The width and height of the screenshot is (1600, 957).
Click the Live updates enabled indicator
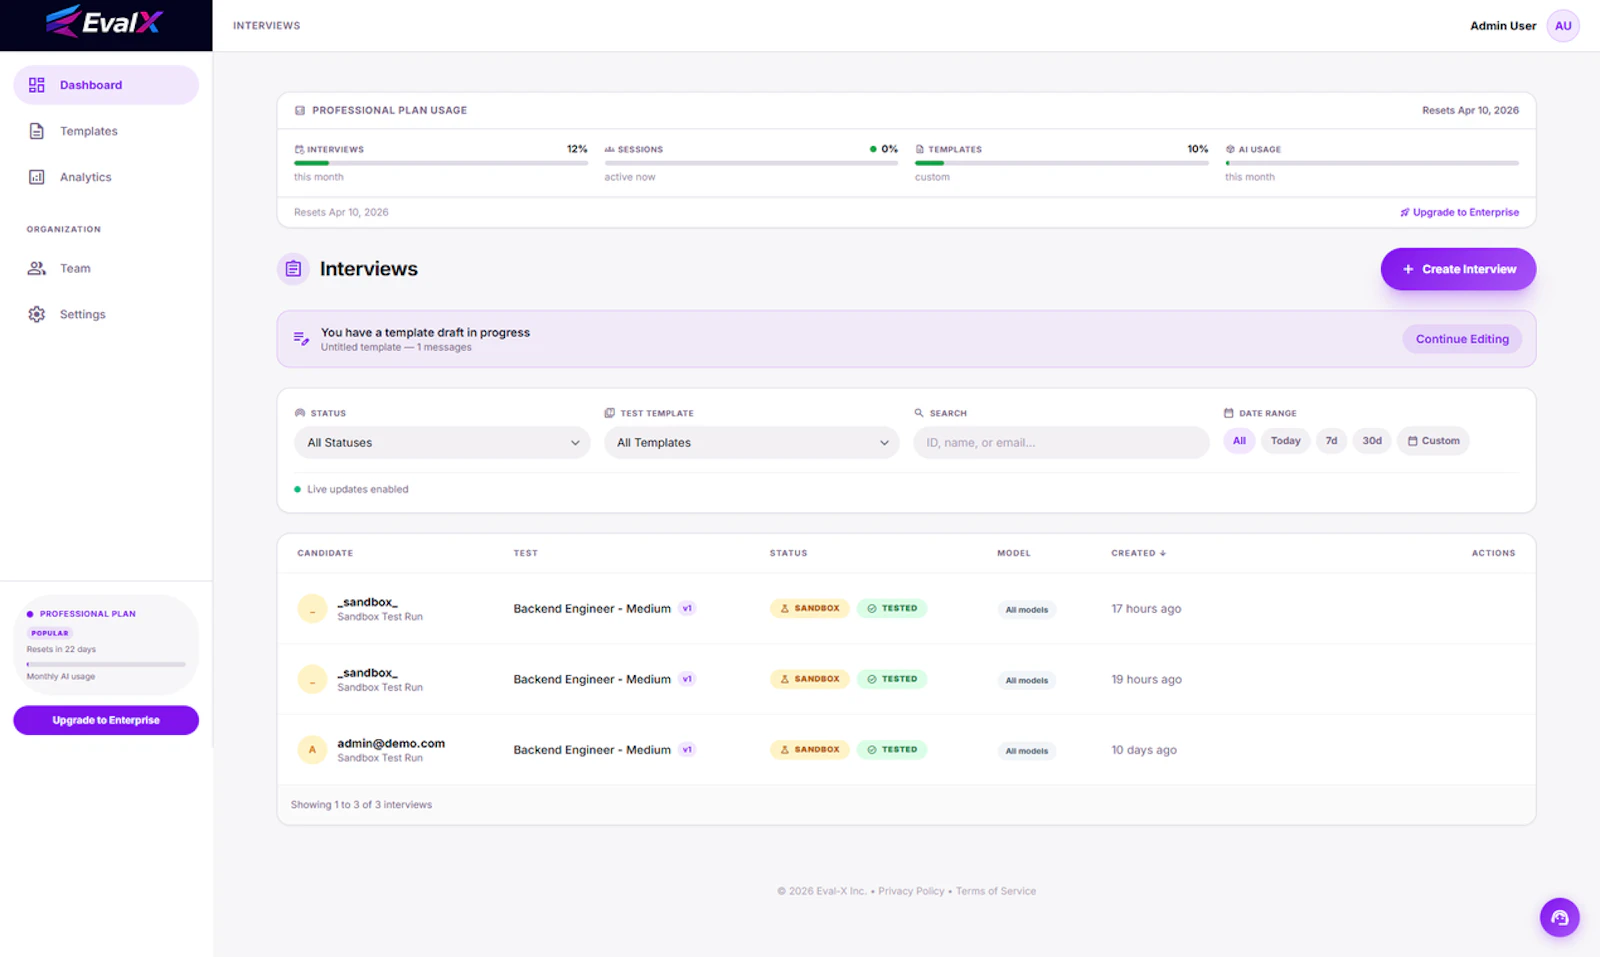[351, 490]
